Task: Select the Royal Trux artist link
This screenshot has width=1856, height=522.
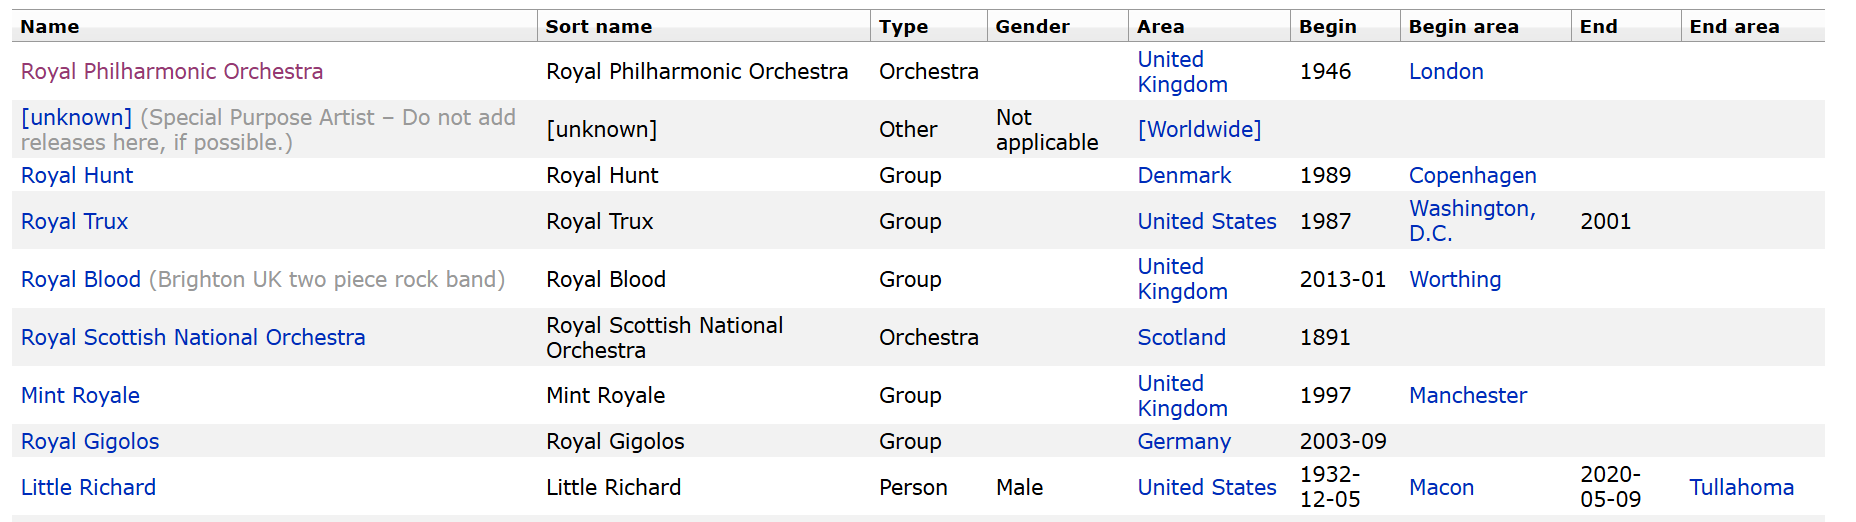Action: tap(75, 222)
